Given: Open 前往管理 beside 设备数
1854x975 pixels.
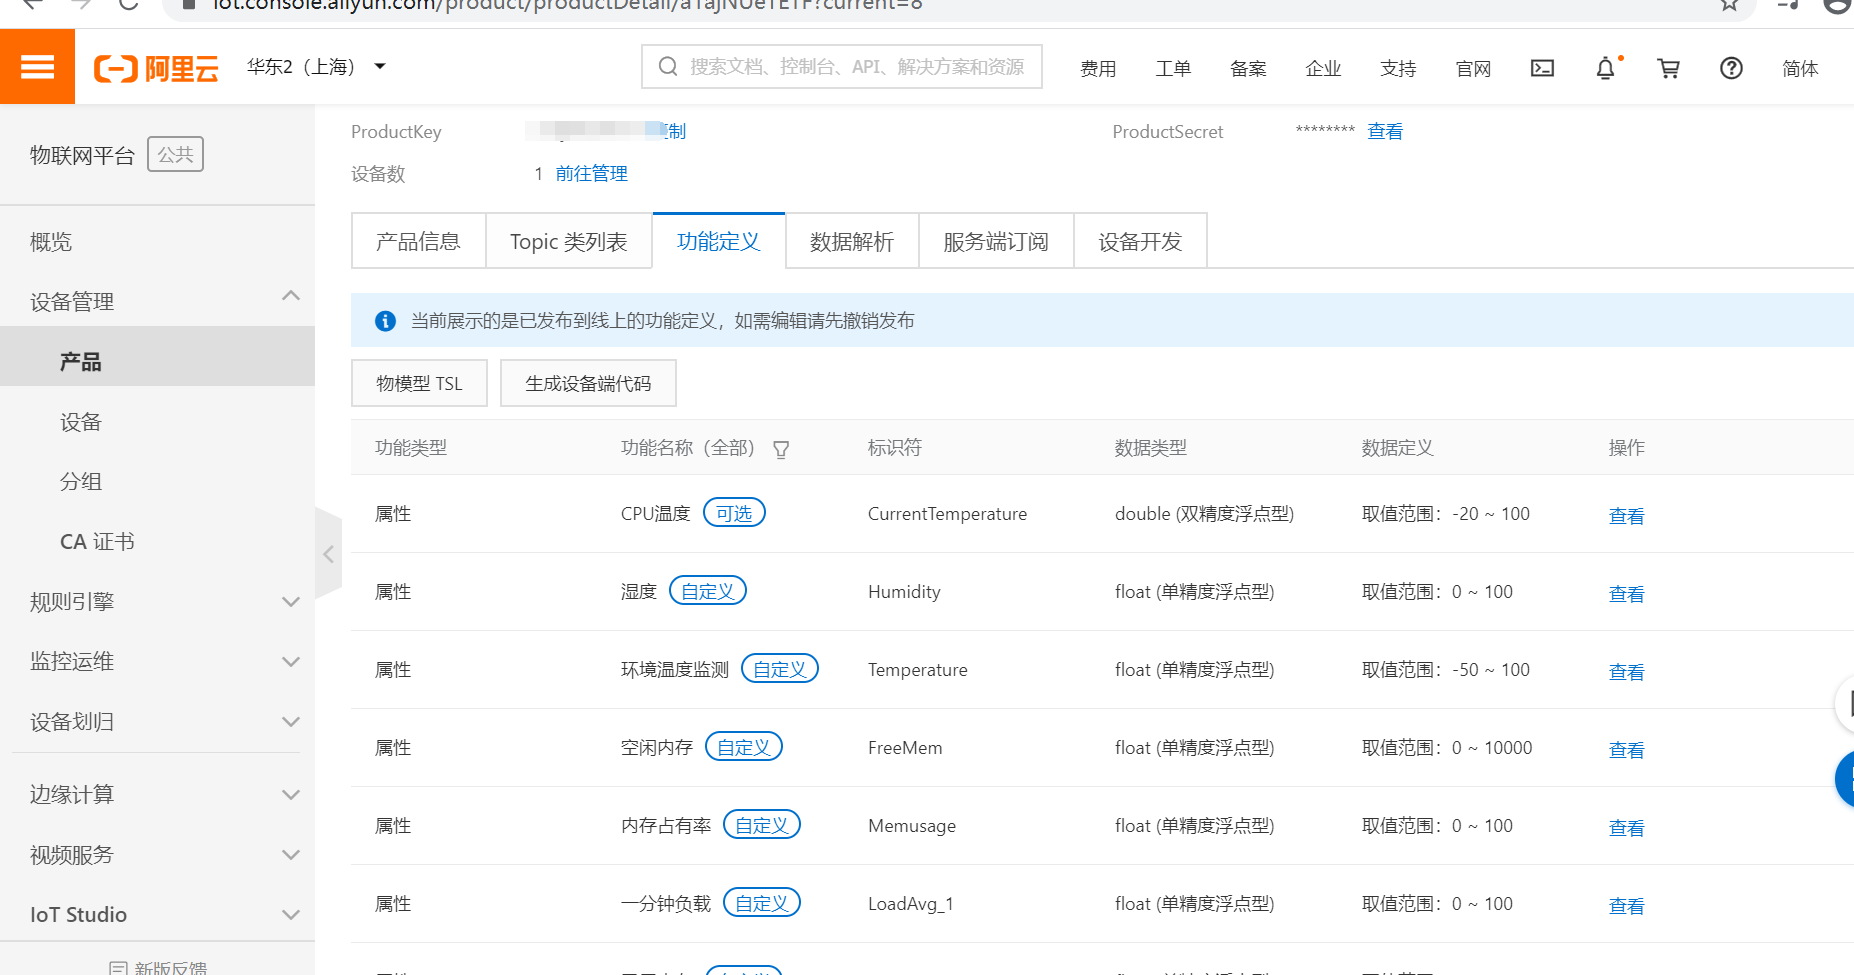Looking at the screenshot, I should pyautogui.click(x=591, y=172).
